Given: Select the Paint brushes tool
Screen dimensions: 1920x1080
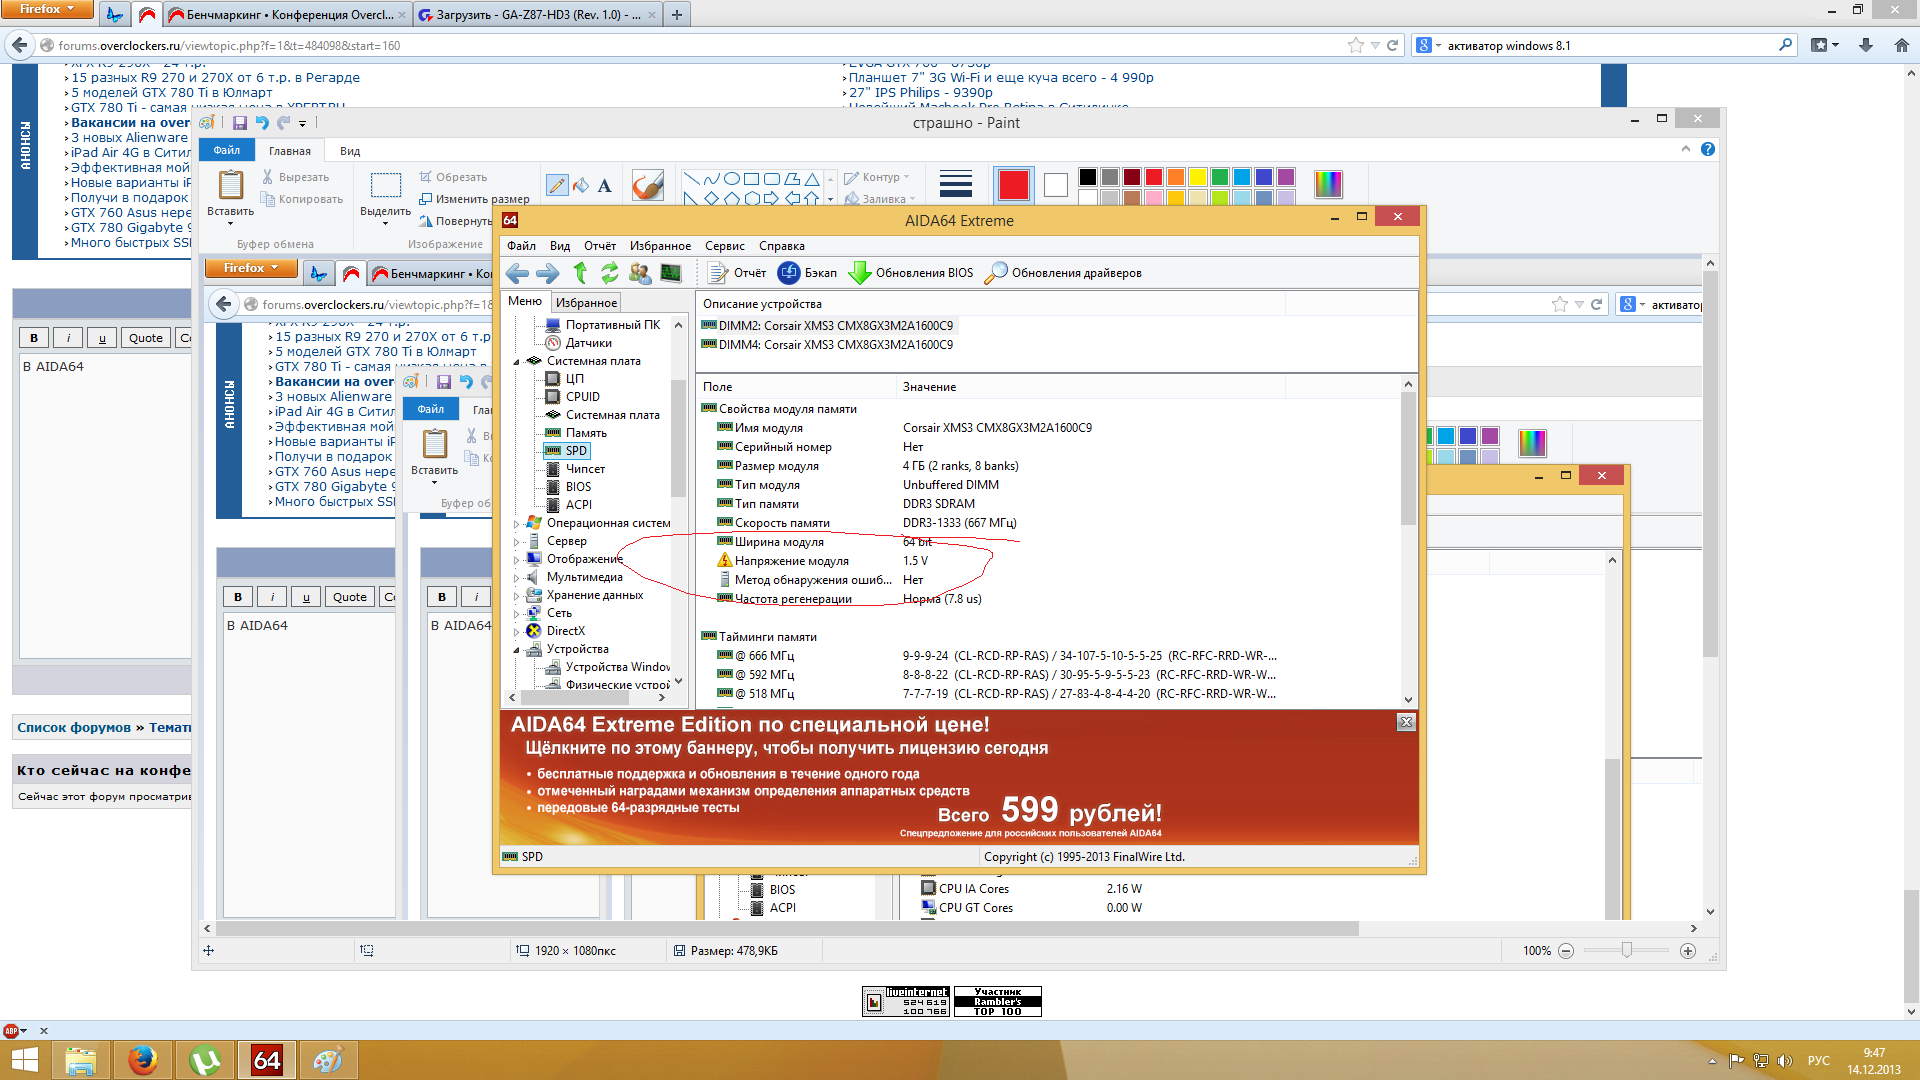Looking at the screenshot, I should [x=647, y=185].
